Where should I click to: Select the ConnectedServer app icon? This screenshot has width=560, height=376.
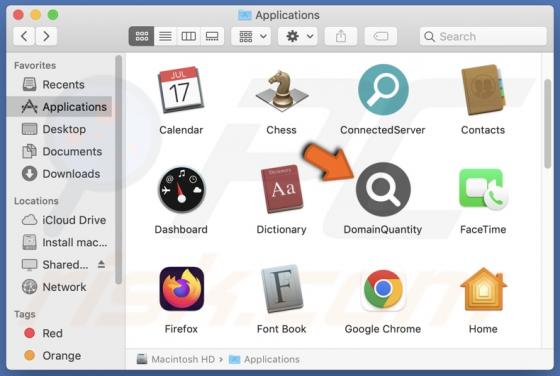[x=383, y=90]
